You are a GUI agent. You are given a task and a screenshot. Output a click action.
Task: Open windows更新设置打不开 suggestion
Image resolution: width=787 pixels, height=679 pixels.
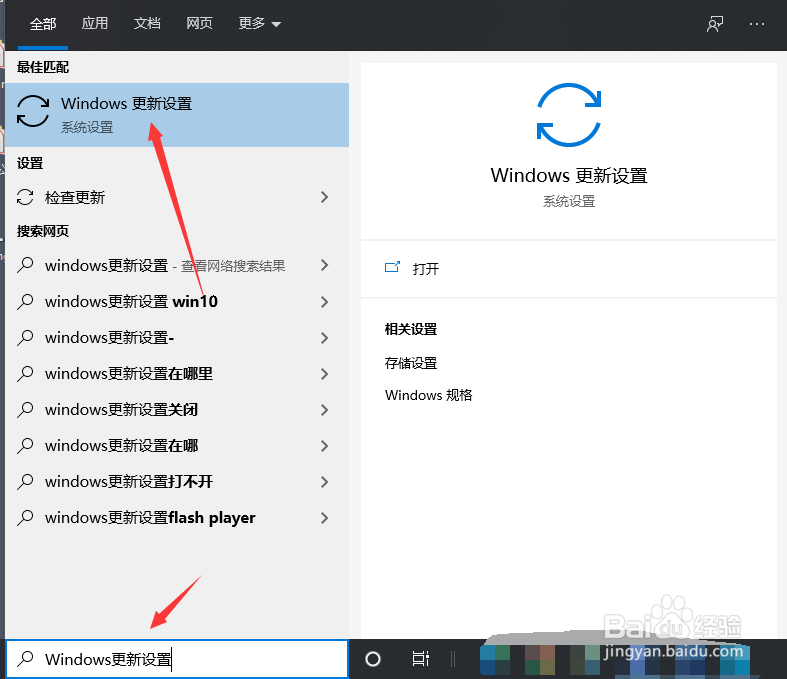click(x=177, y=482)
